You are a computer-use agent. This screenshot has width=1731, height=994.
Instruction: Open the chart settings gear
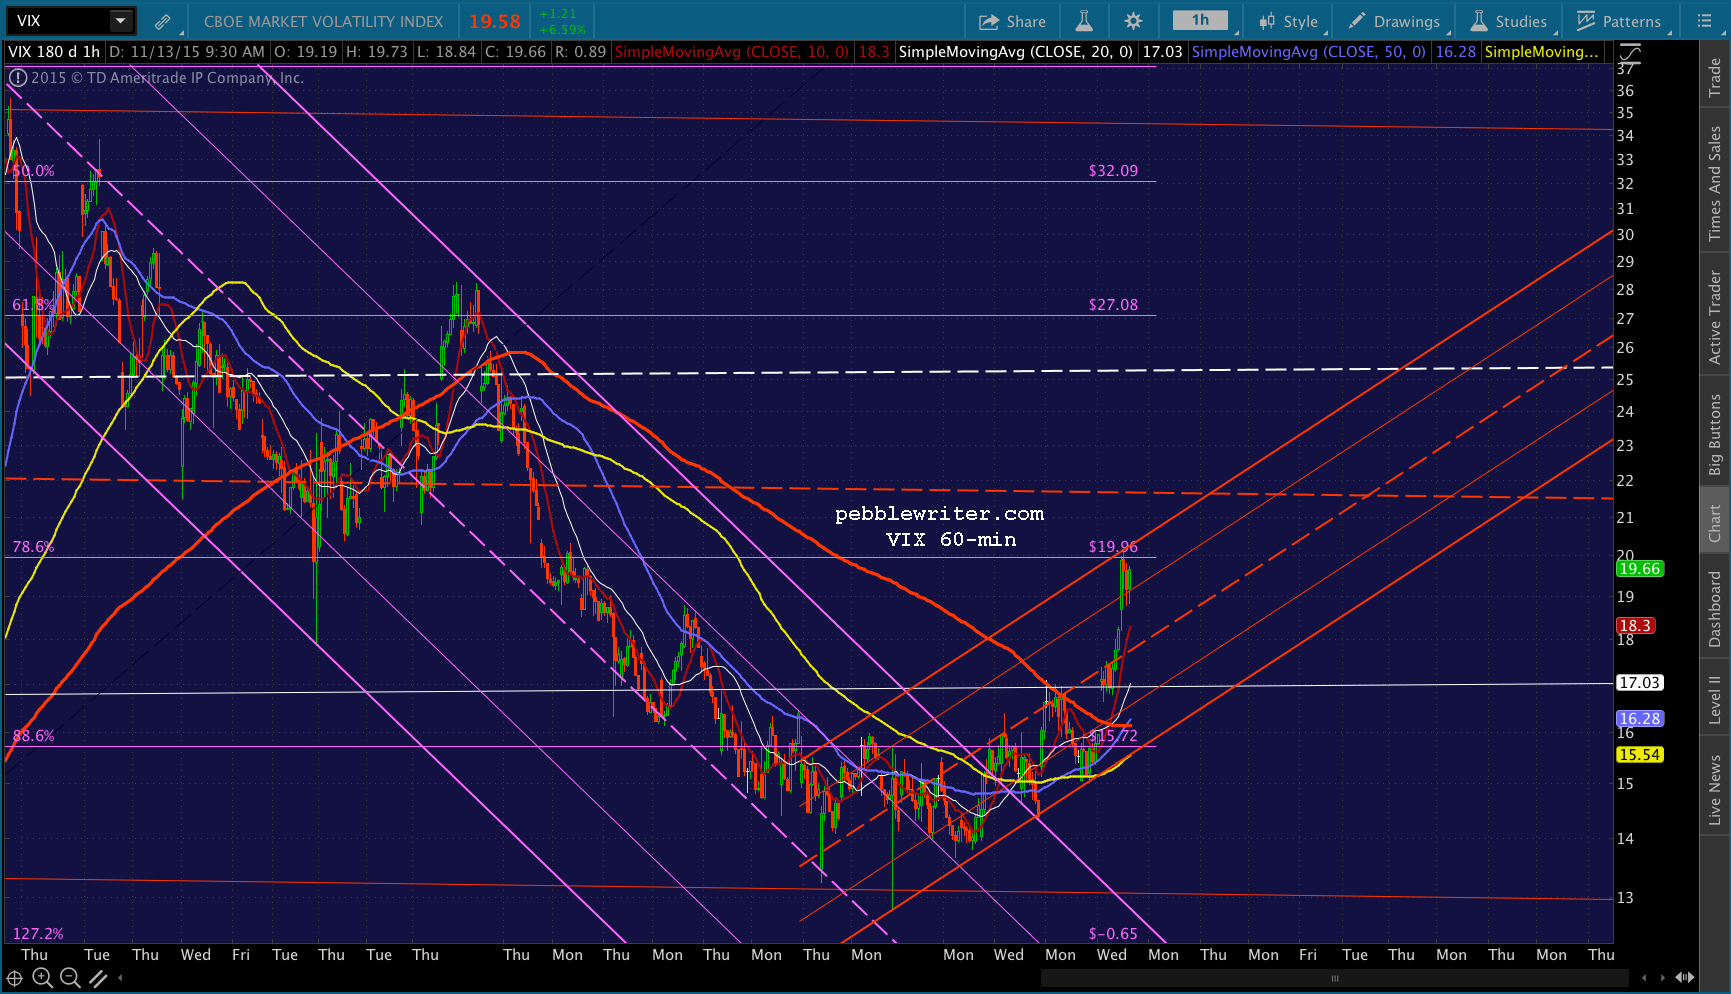tap(1133, 21)
